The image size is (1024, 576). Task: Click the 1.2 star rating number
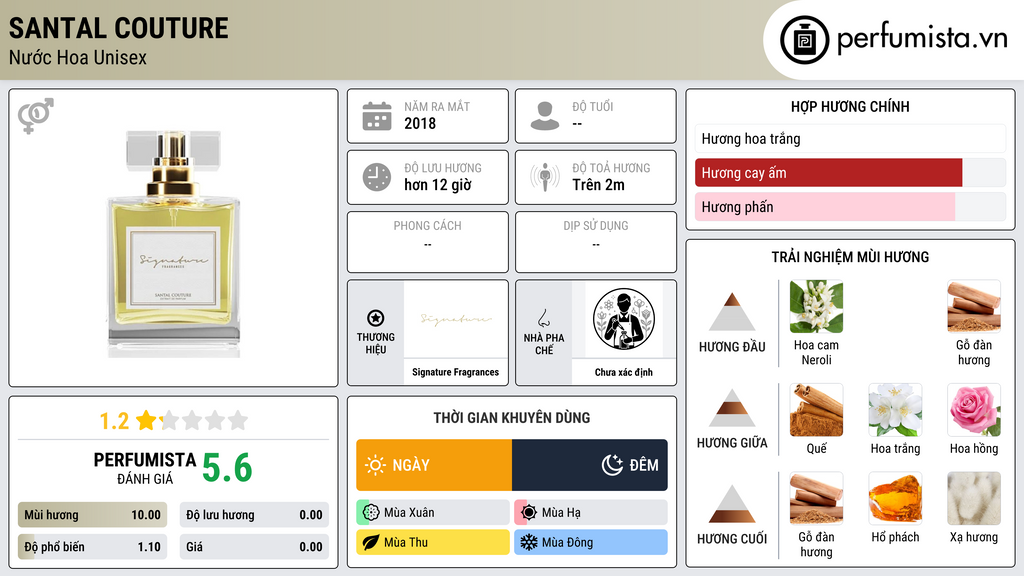(114, 421)
